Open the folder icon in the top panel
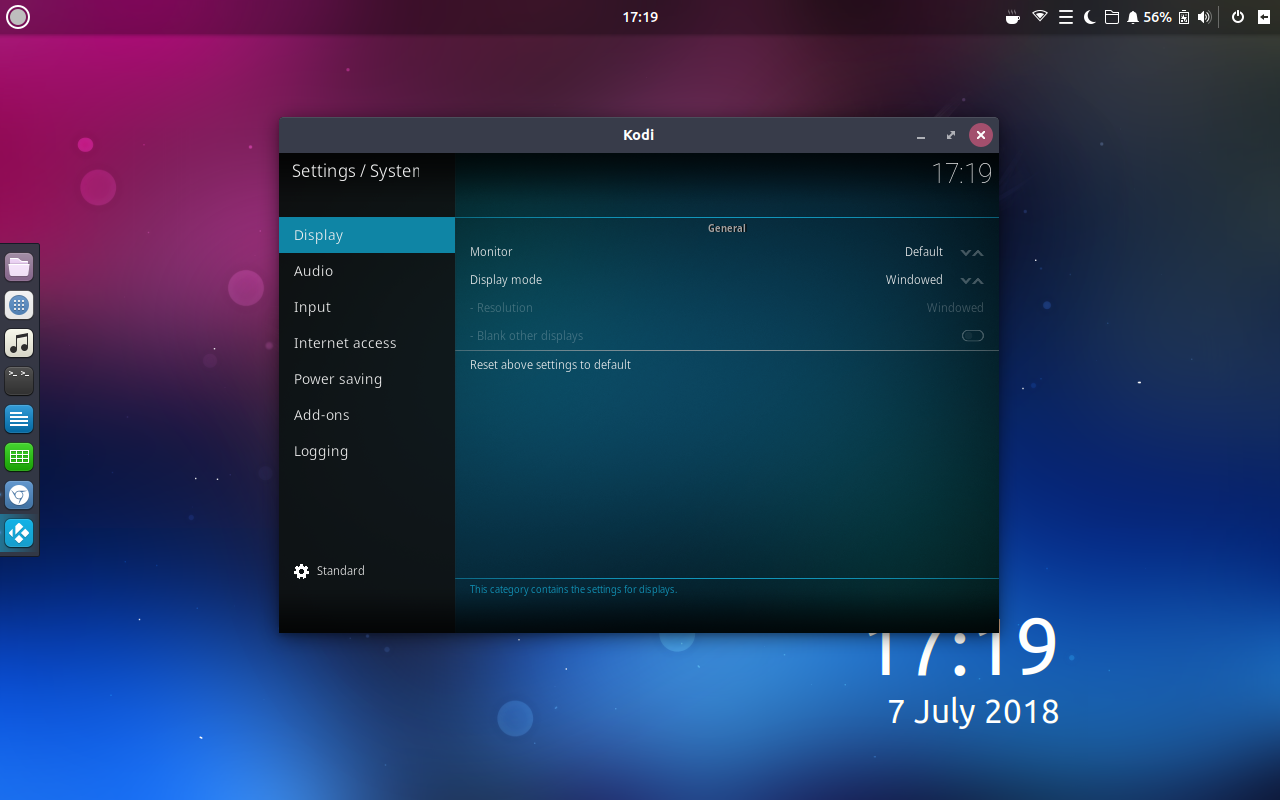Viewport: 1280px width, 800px height. 1111,17
